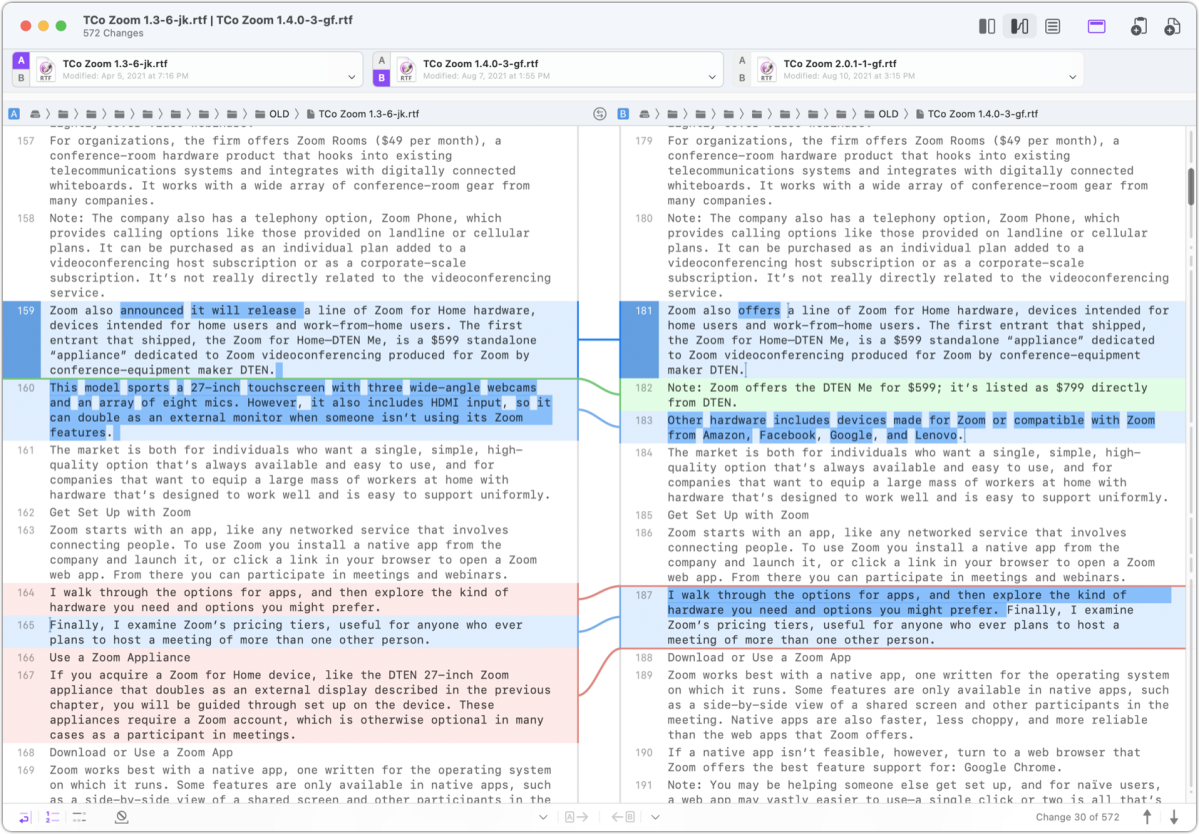Viewport: 1199px width, 834px height.
Task: Select the TCo Zoom 1.4.0-3-gf.rtf file card
Action: (548, 70)
